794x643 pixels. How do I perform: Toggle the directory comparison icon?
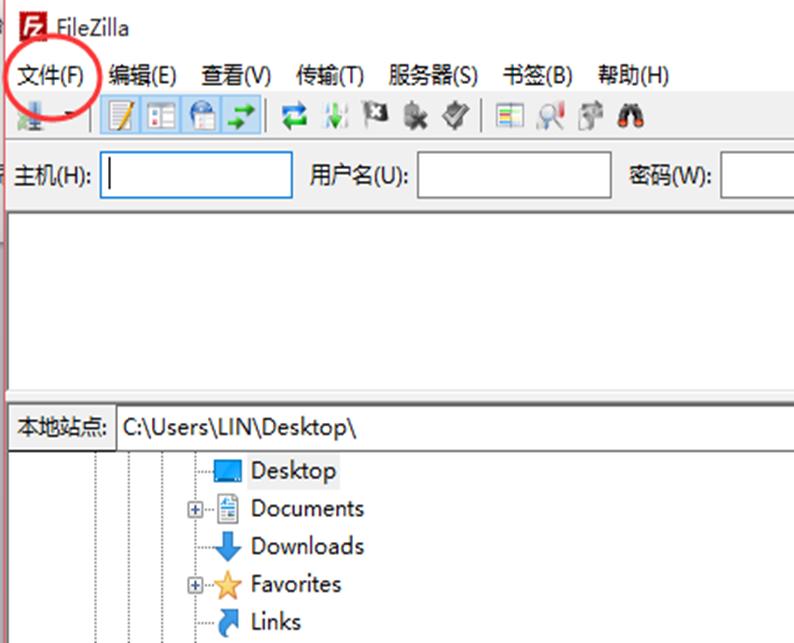(x=551, y=116)
